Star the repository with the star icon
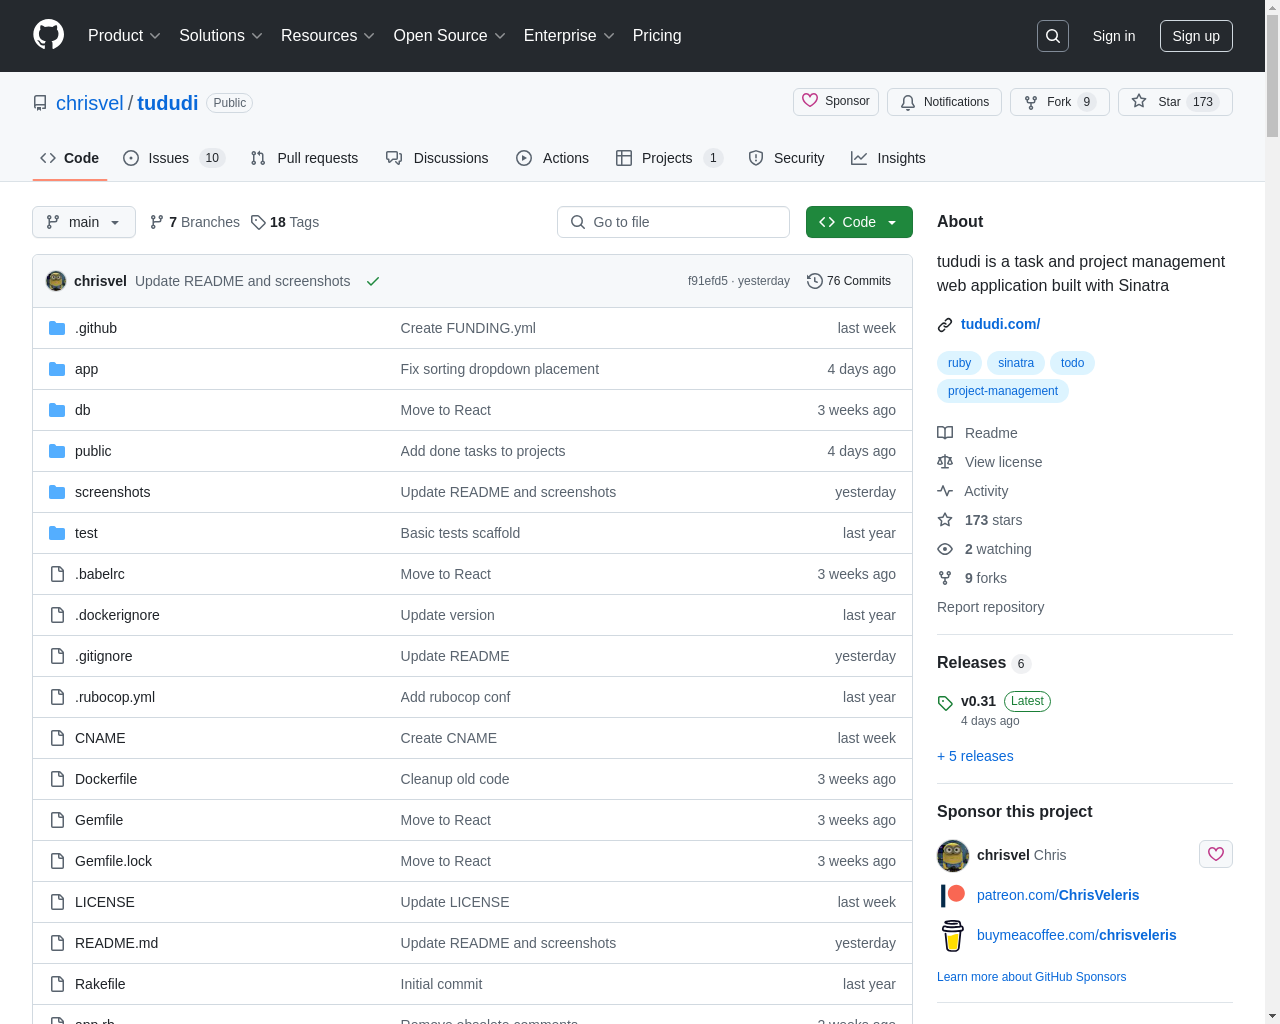 click(1139, 102)
